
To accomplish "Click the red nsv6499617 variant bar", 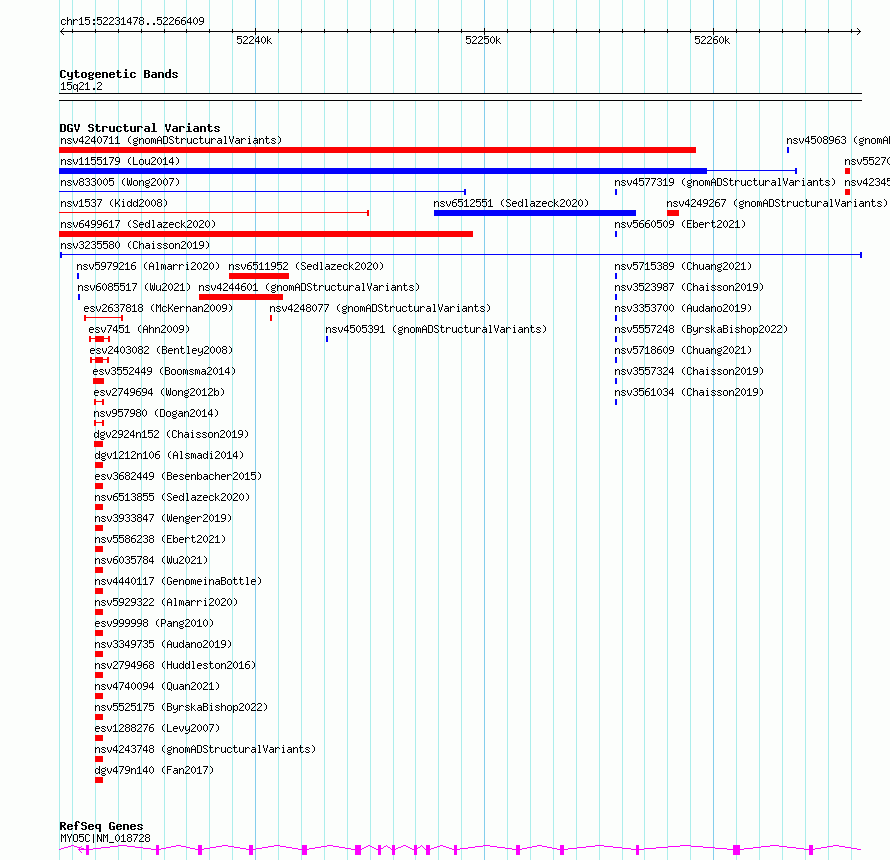I will tap(266, 234).
